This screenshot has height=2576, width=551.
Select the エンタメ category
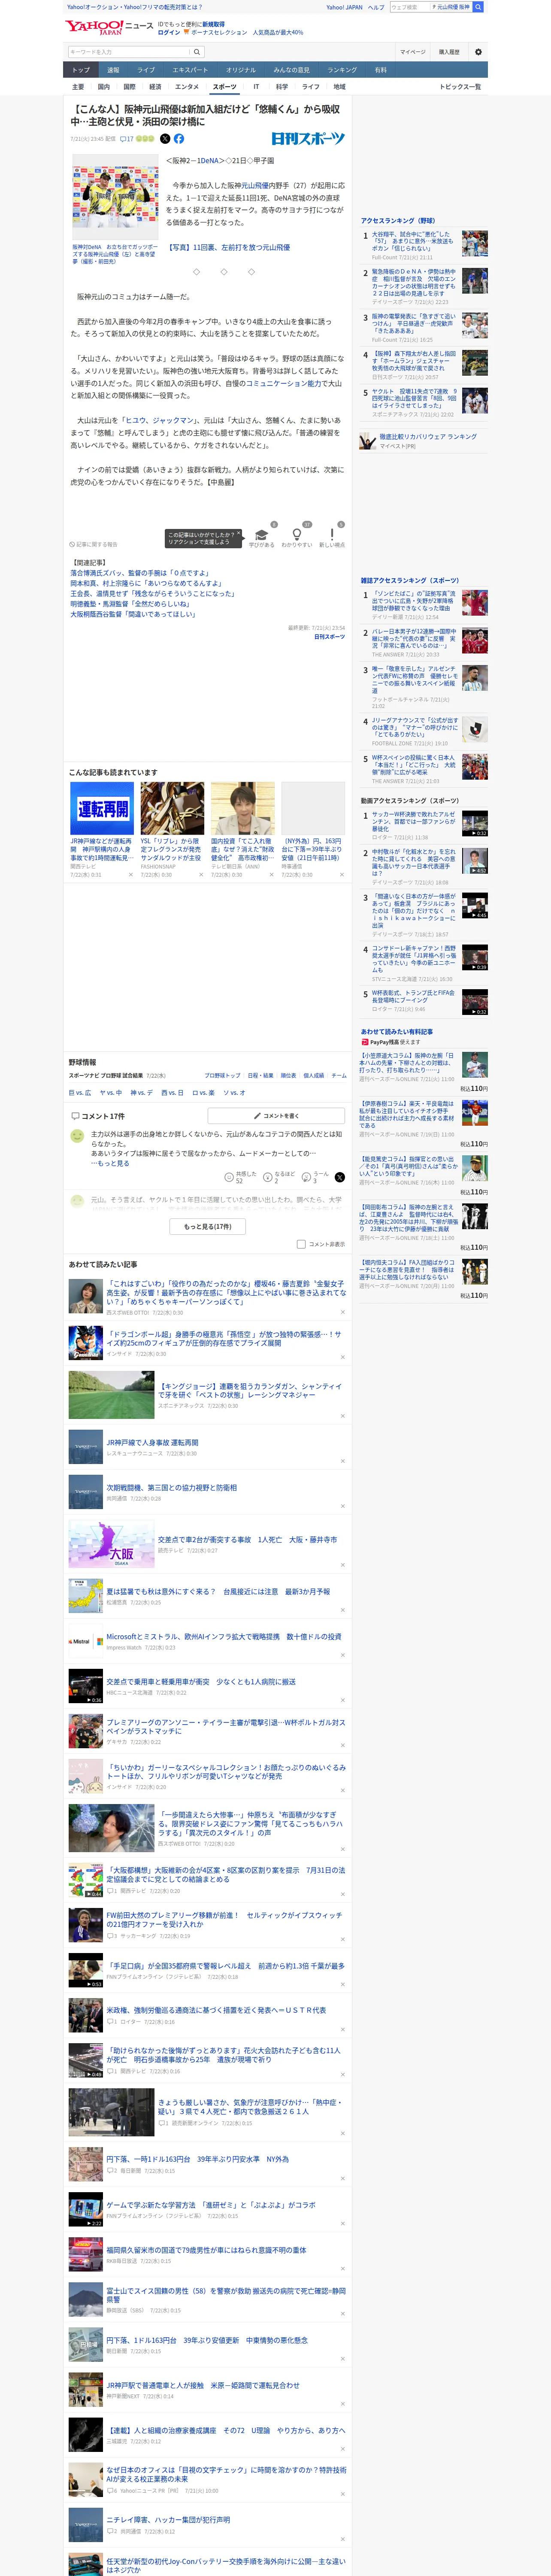tap(187, 87)
